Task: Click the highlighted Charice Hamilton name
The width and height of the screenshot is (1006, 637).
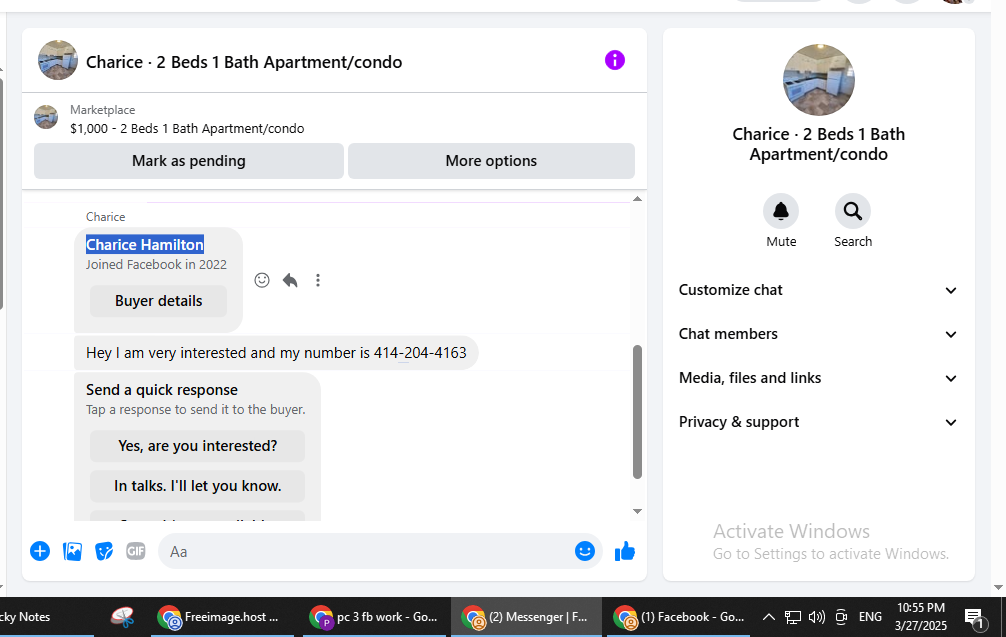Action: coord(145,244)
